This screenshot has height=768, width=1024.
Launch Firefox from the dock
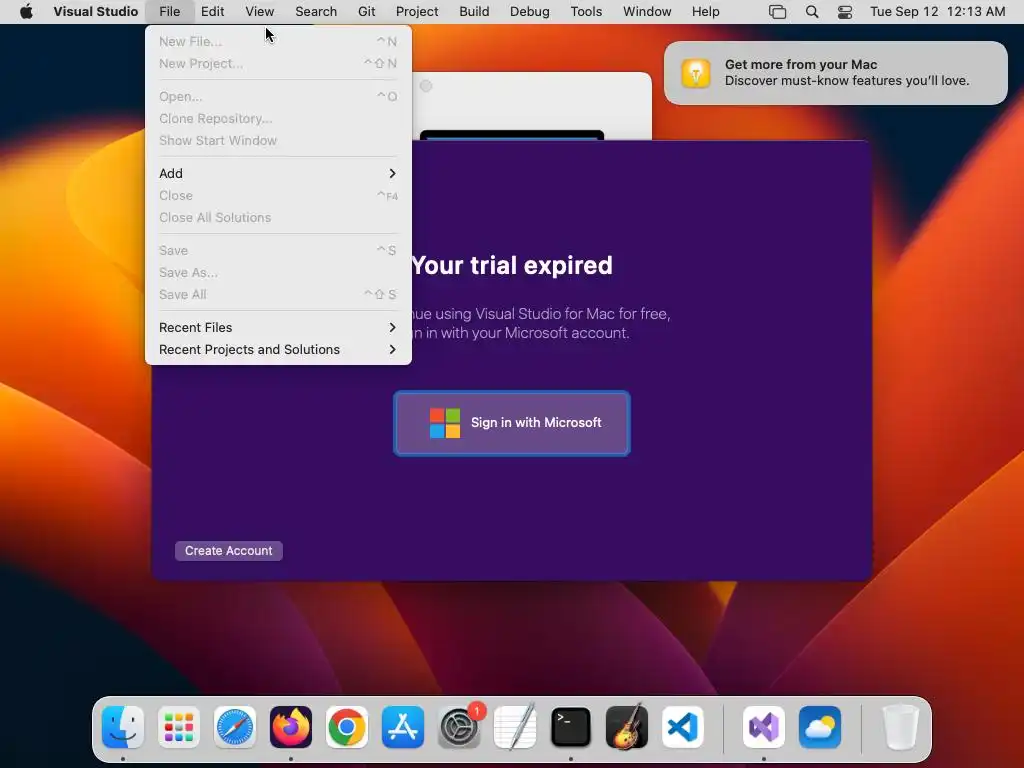(x=291, y=727)
